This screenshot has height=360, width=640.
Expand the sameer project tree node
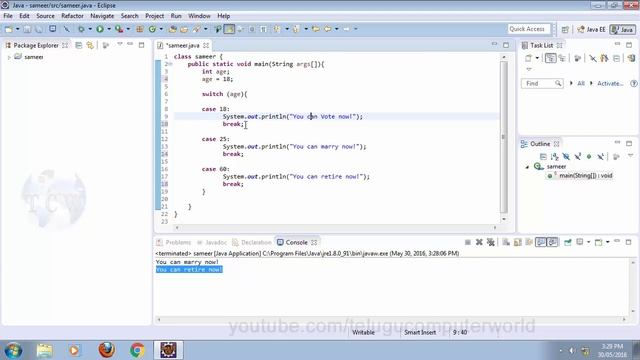tap(9, 58)
